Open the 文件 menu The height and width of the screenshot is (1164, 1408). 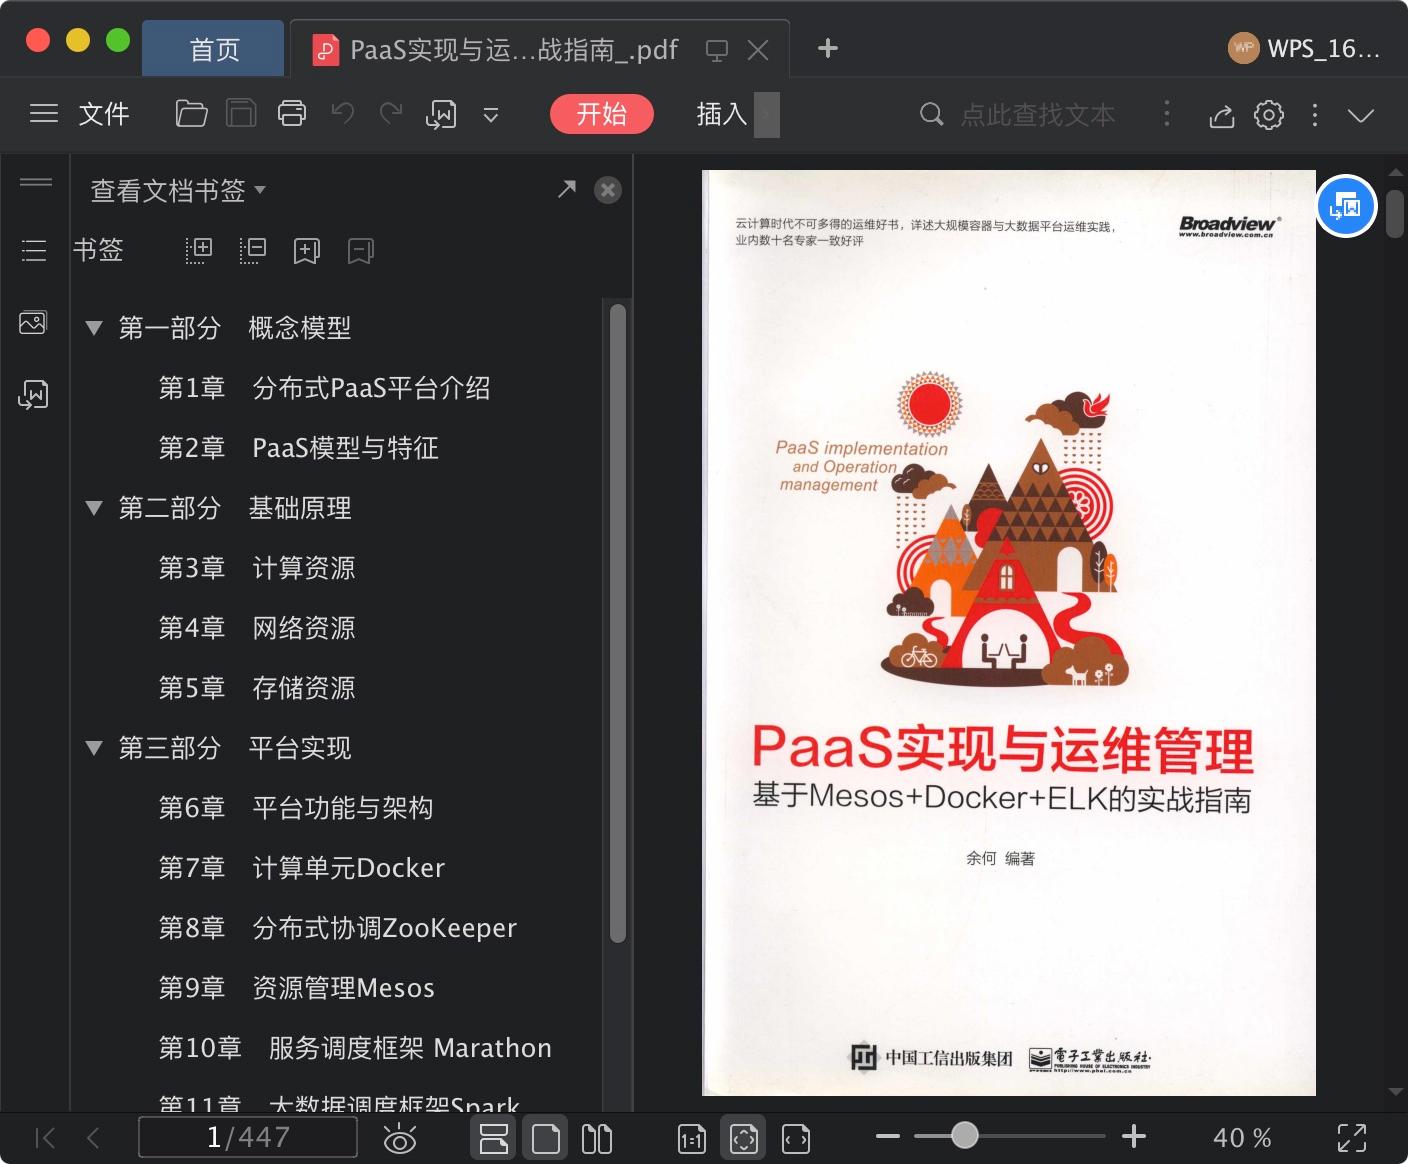104,114
